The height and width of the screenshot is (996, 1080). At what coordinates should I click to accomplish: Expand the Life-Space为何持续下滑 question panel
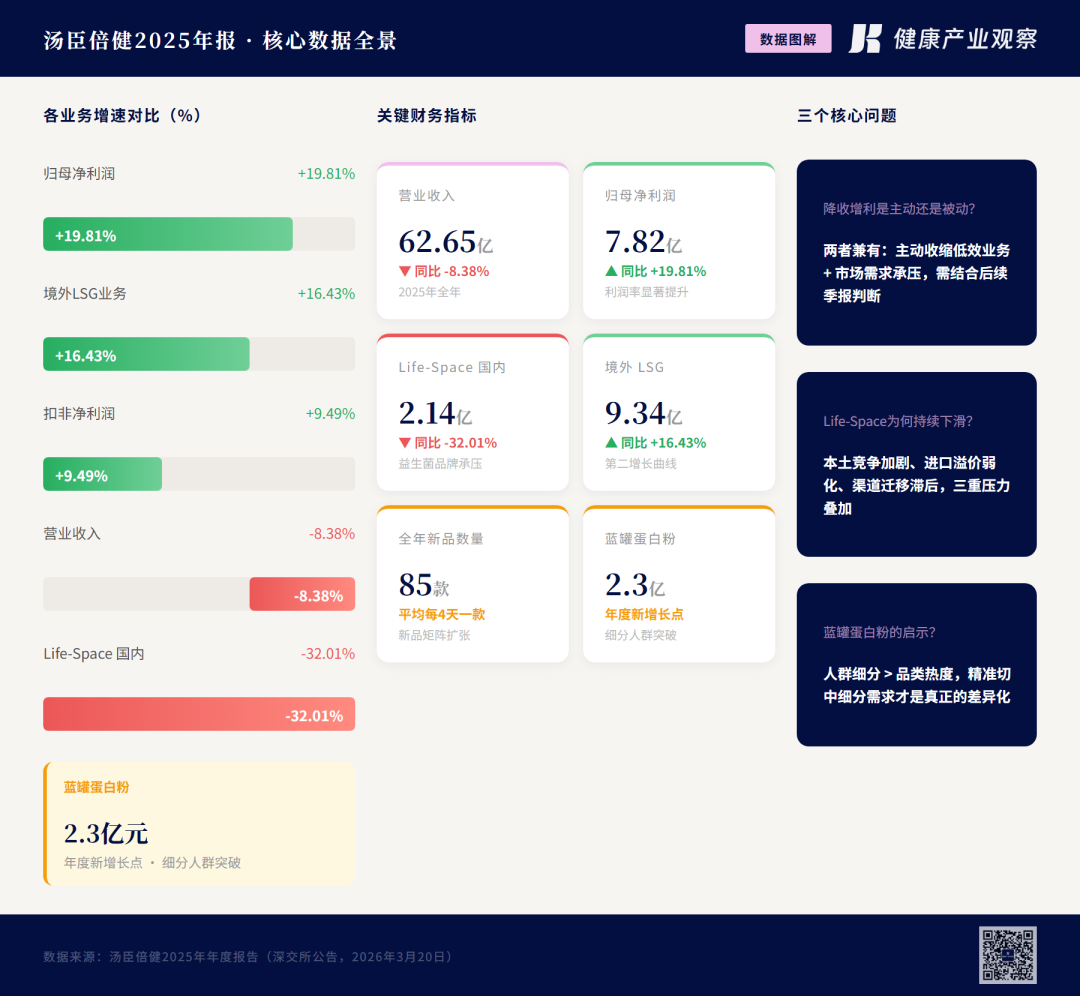[x=916, y=463]
